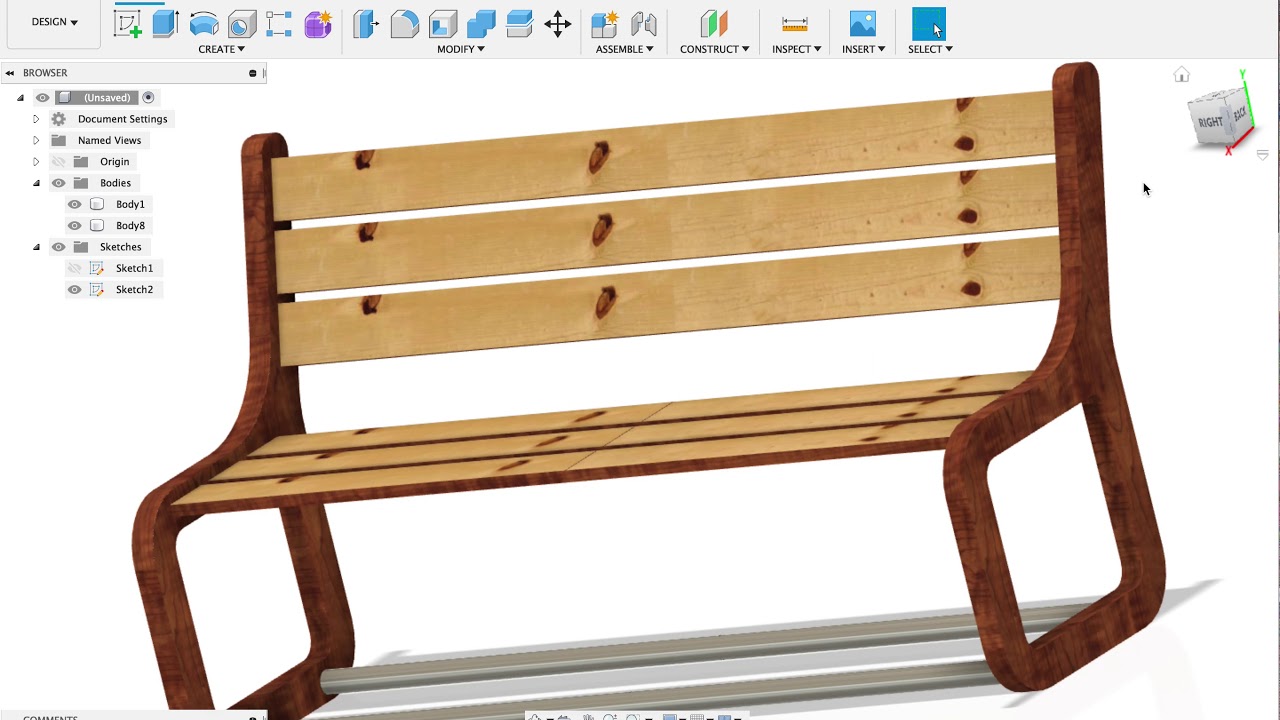Screen dimensions: 1280x720
Task: Select the Press Pull tool
Action: tap(366, 24)
